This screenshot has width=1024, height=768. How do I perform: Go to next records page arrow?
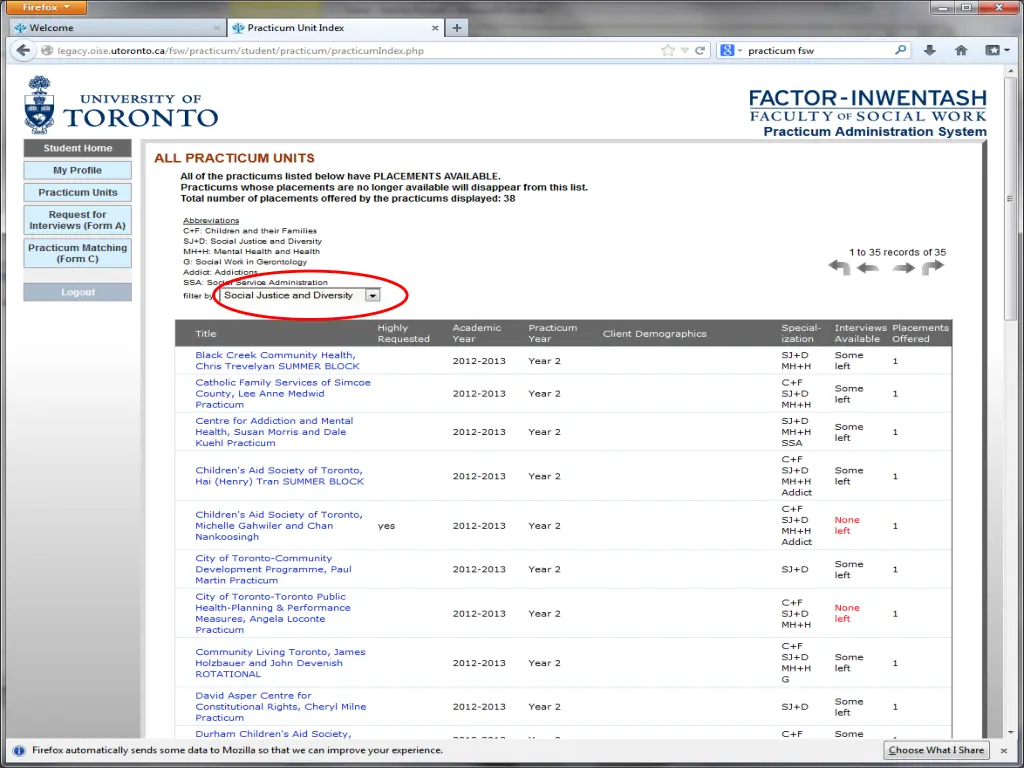903,268
